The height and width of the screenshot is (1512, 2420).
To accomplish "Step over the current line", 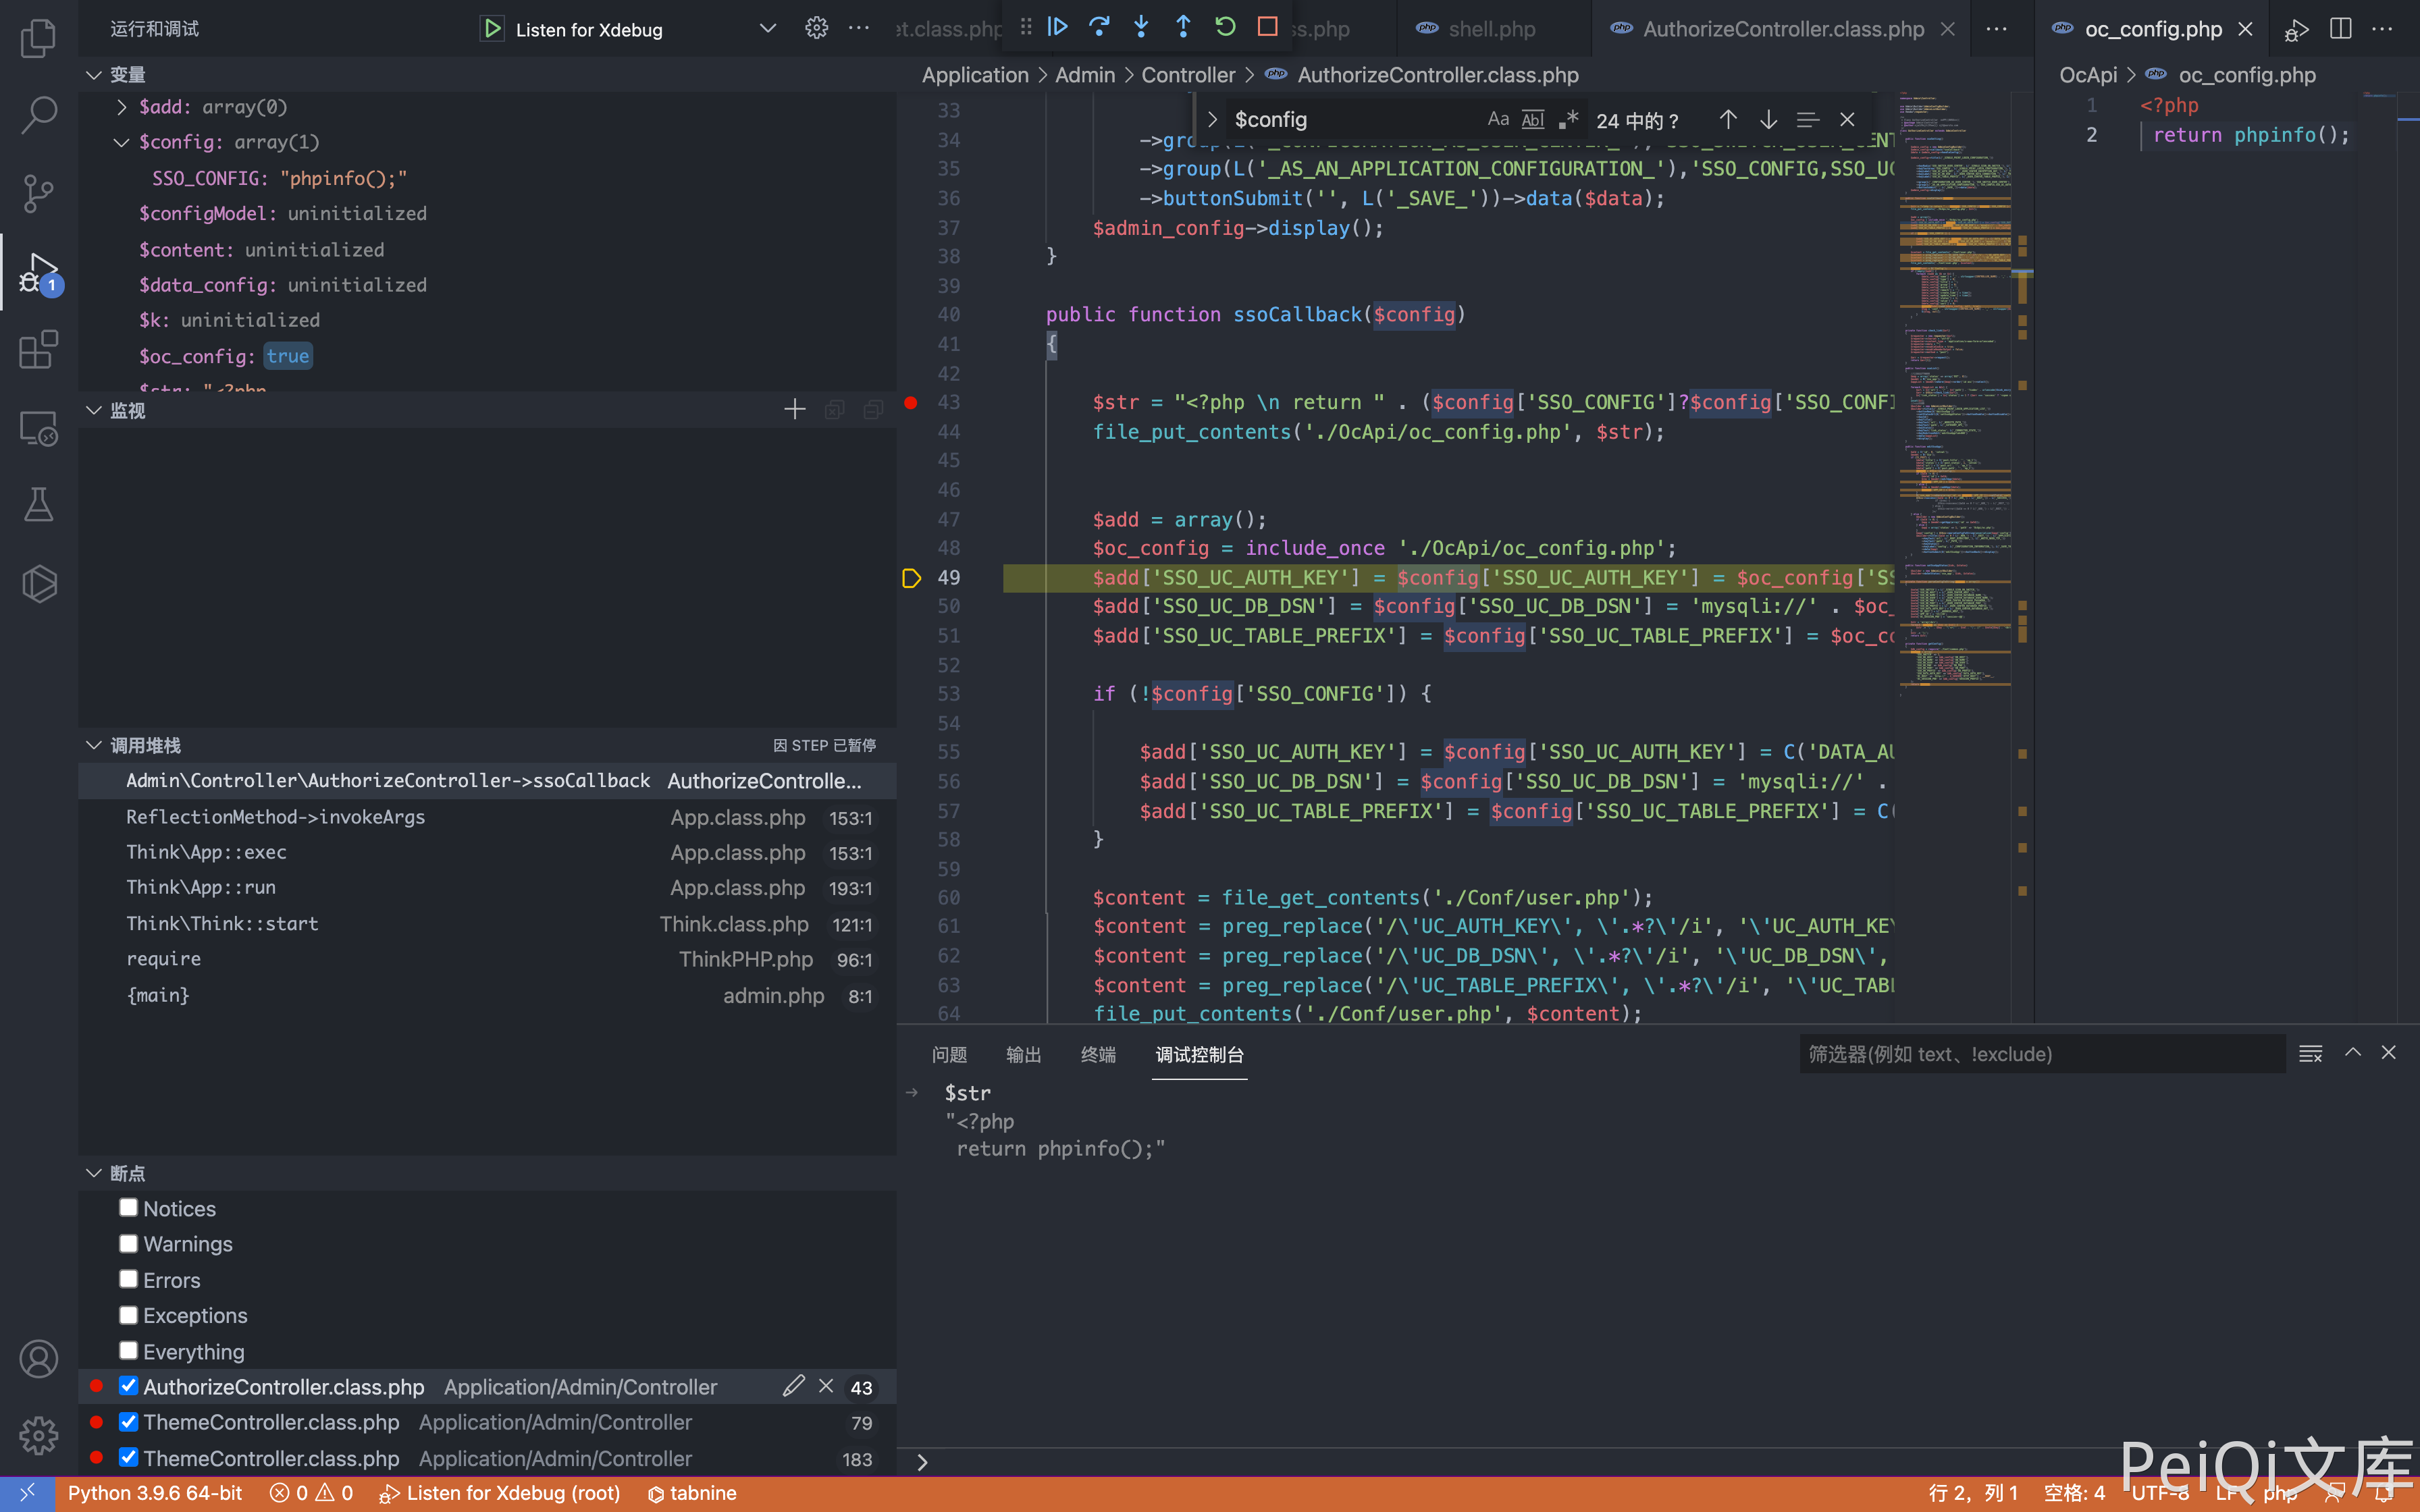I will point(1099,27).
